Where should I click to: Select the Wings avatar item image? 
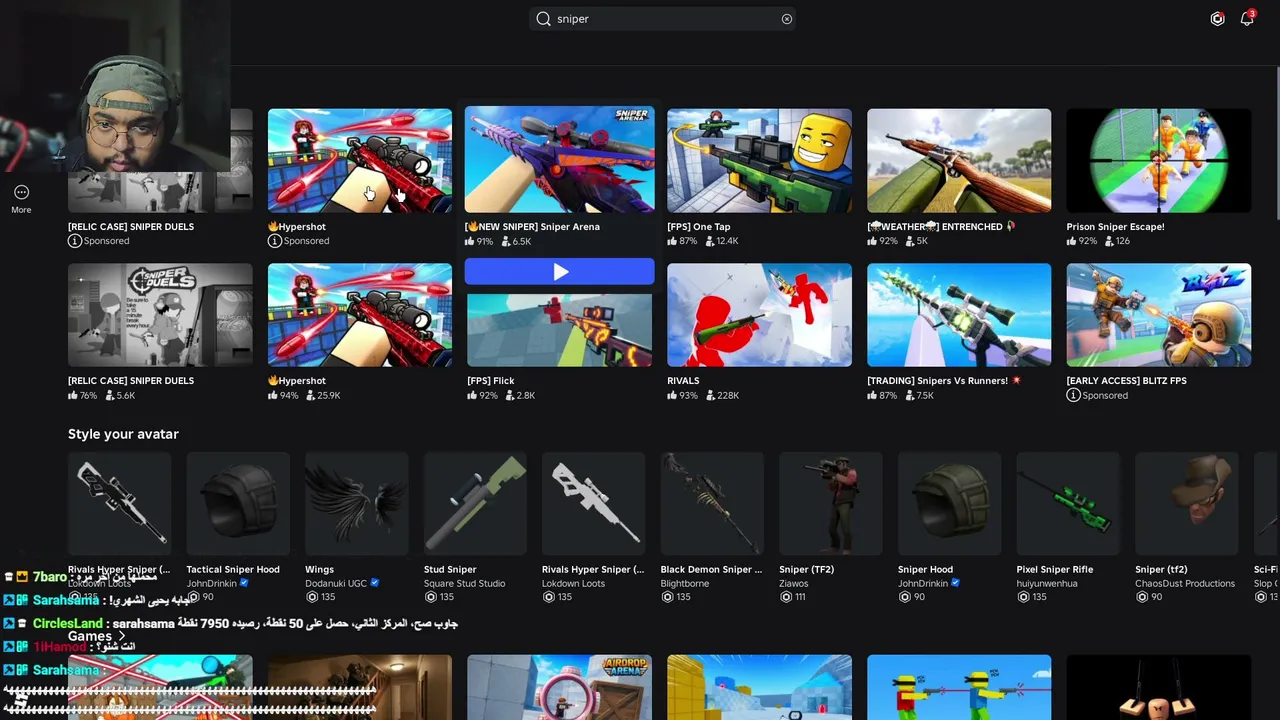[357, 504]
